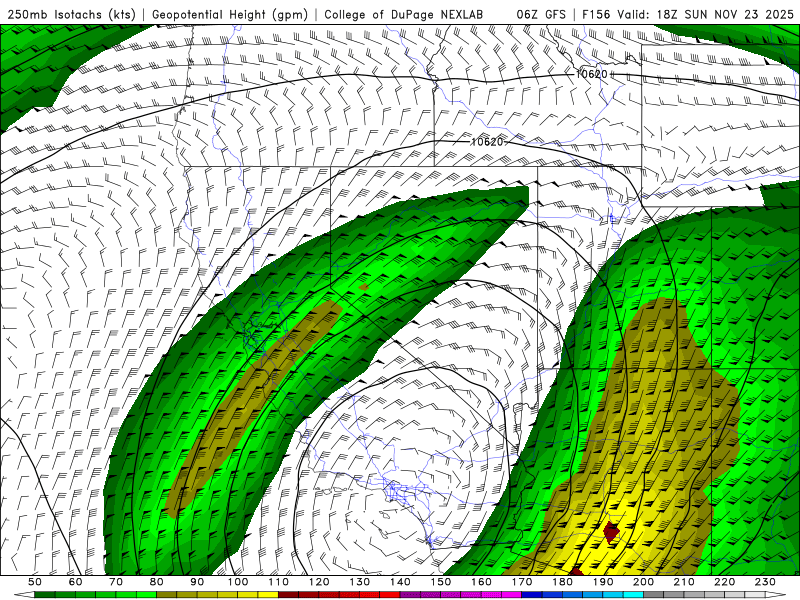Click the "250mb Isotachs (kts)" title text
Viewport: 800px width, 600px height.
[72, 15]
